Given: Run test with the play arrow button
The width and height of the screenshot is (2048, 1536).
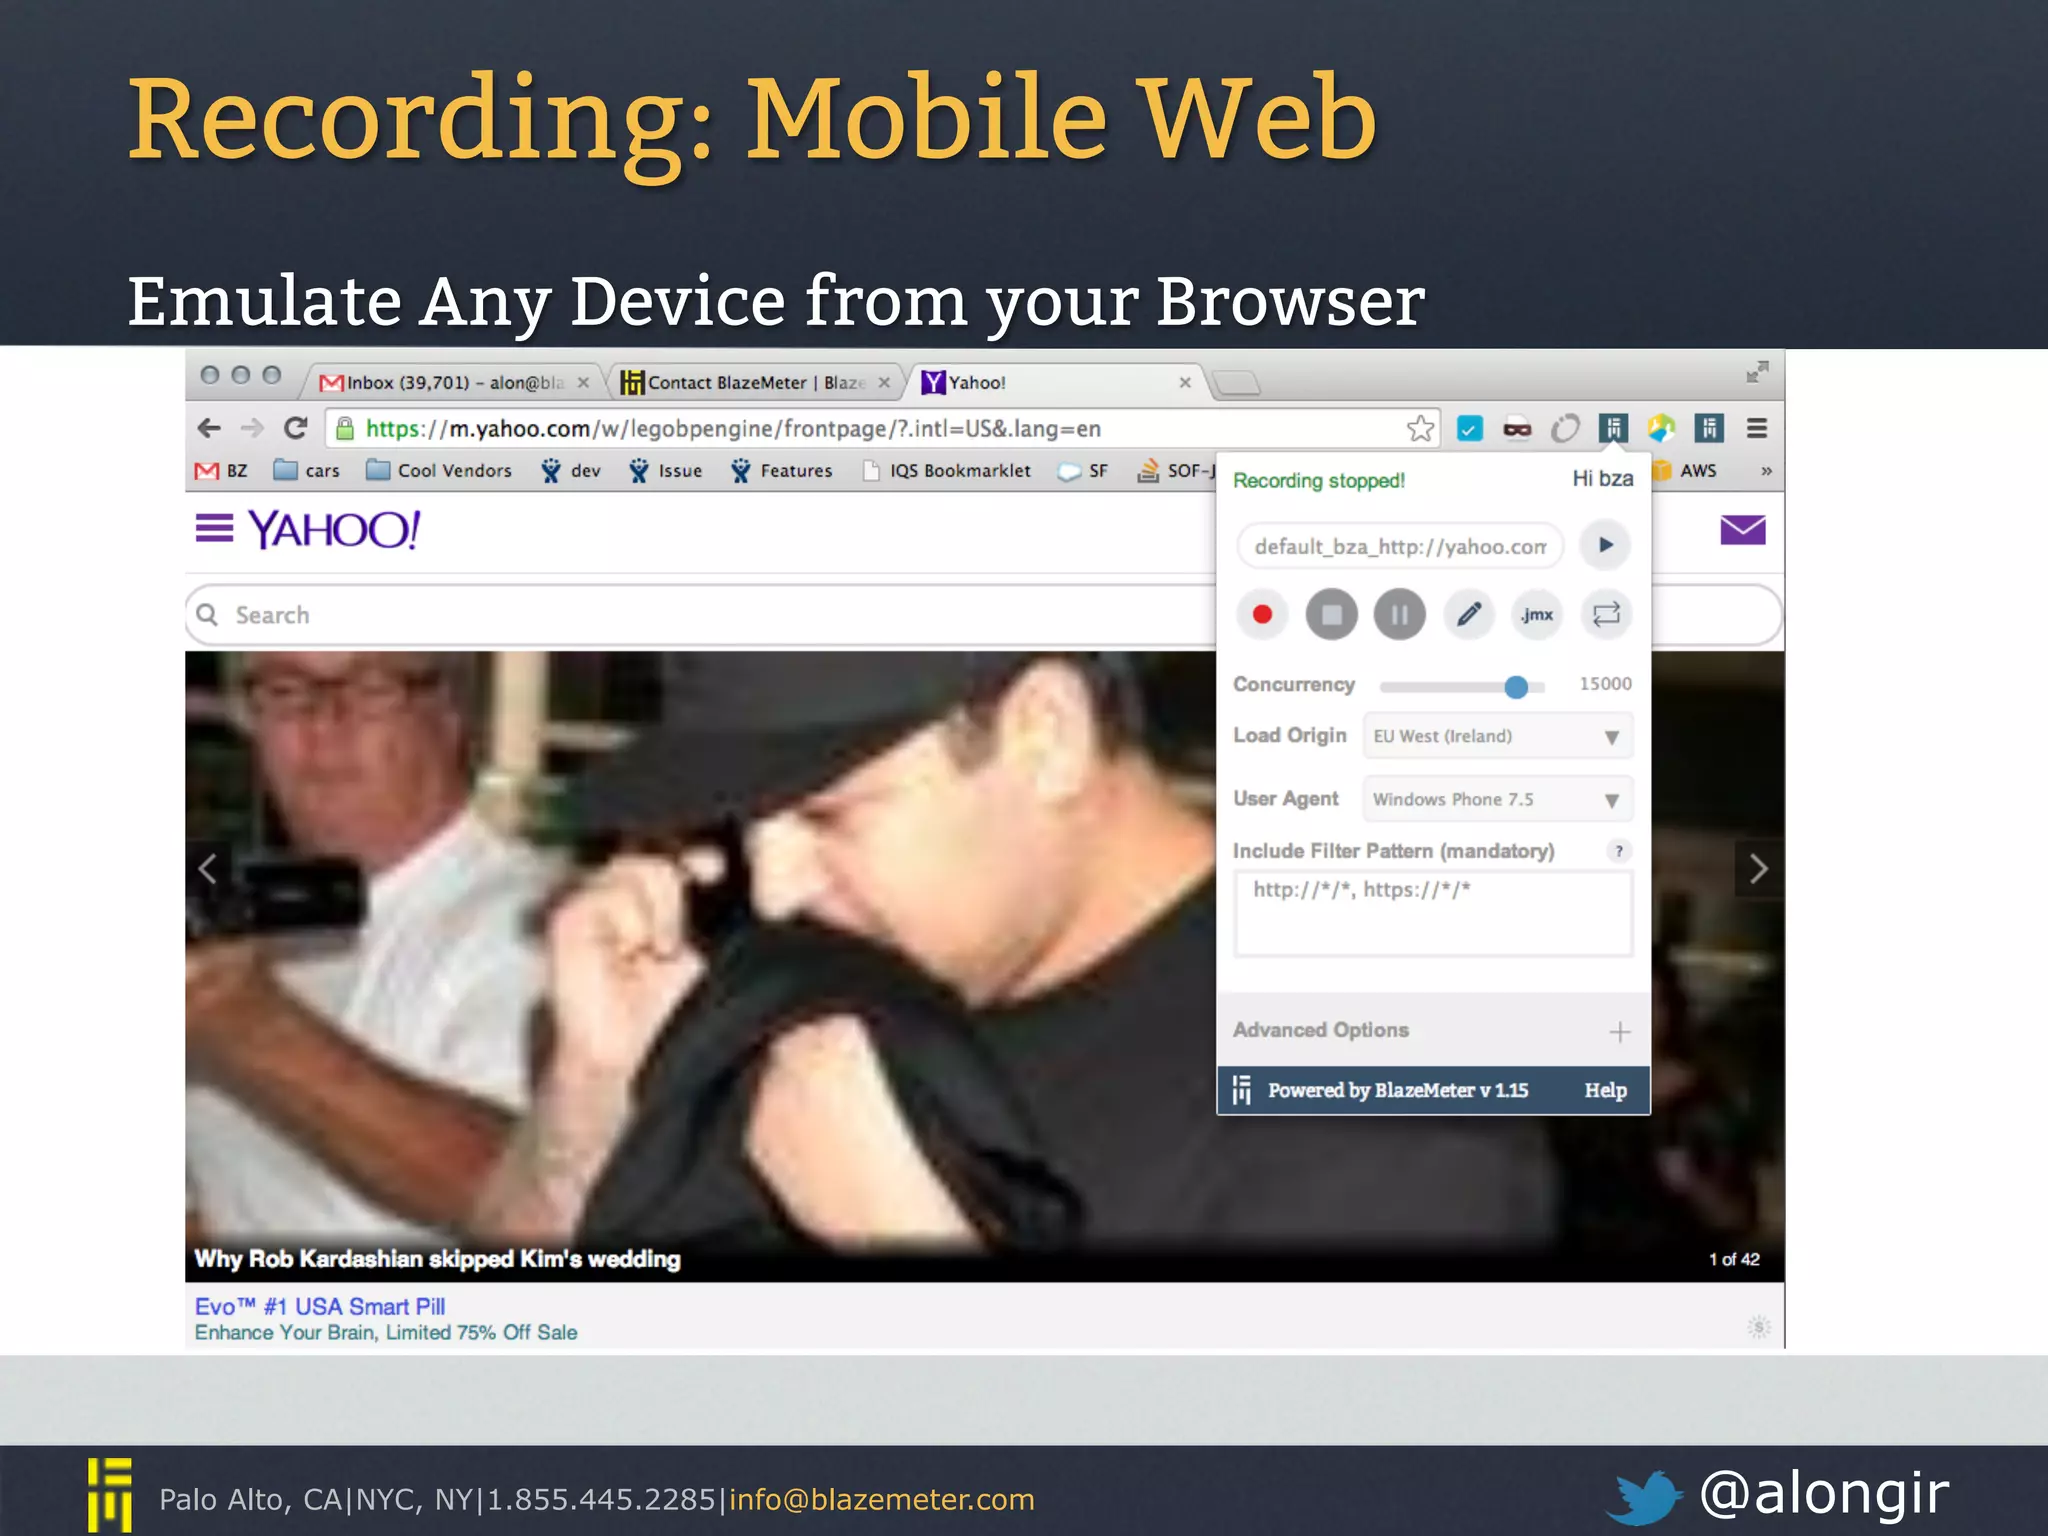Looking at the screenshot, I should pos(1605,545).
